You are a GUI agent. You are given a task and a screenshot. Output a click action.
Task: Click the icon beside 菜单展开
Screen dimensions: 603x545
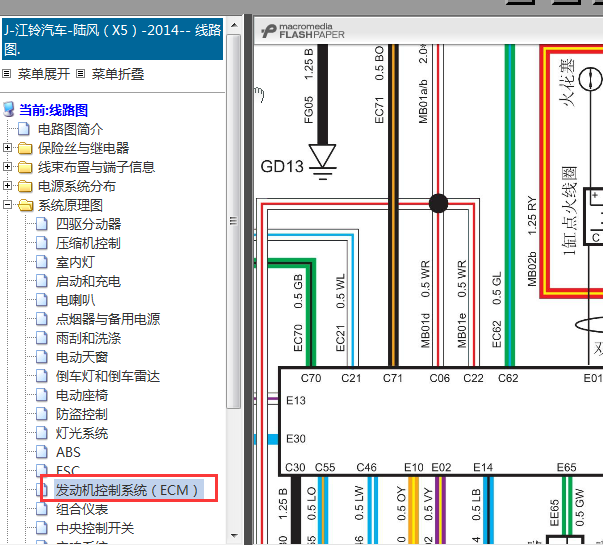click(x=7, y=73)
